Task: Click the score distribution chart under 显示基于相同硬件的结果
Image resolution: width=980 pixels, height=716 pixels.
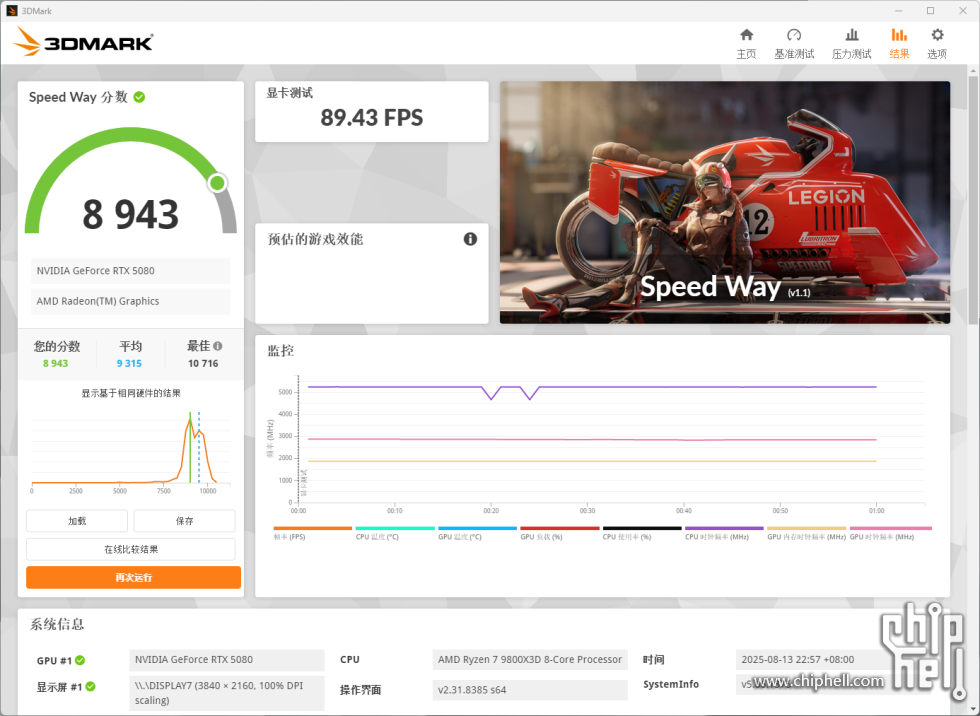Action: (x=131, y=450)
